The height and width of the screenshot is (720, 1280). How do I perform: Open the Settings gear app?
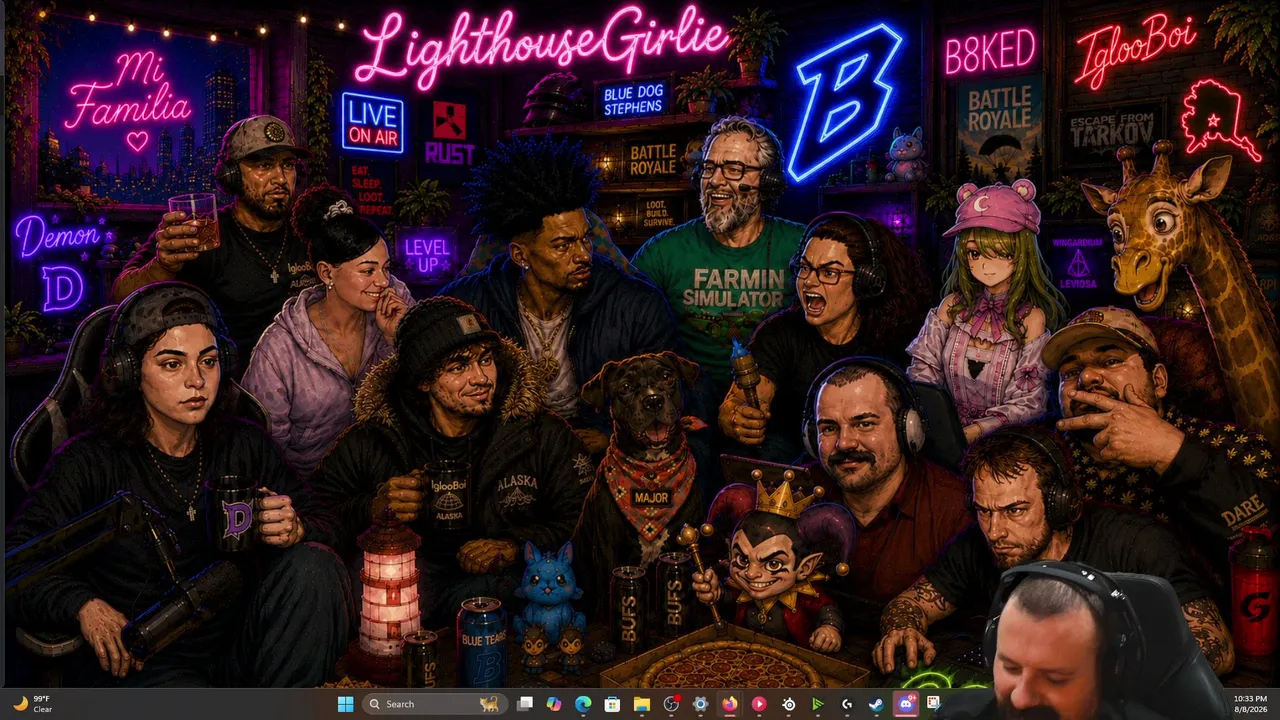700,704
